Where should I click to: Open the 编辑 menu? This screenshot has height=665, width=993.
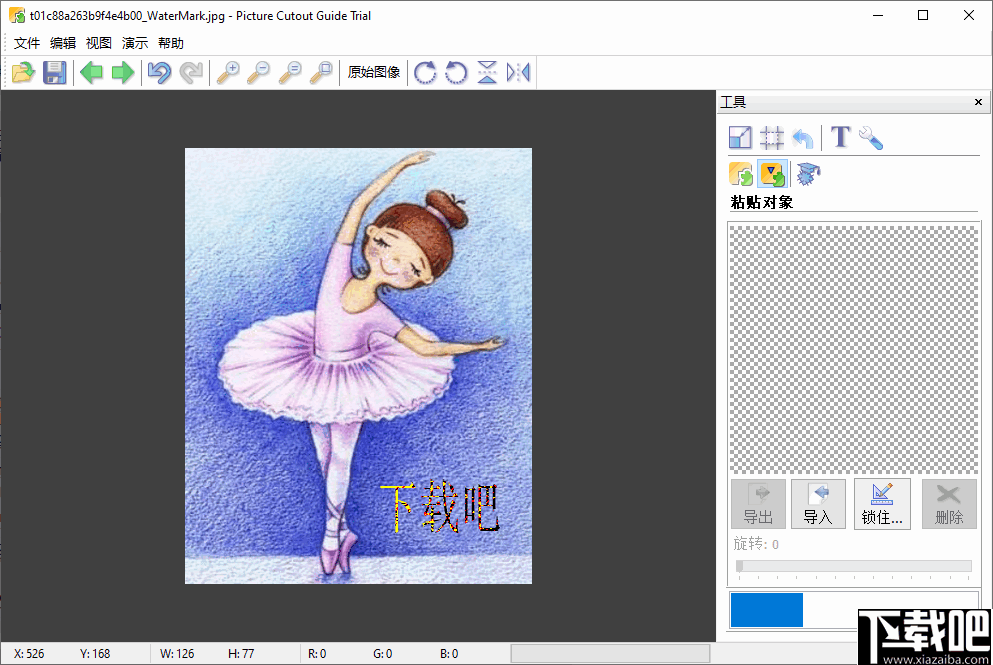click(63, 43)
